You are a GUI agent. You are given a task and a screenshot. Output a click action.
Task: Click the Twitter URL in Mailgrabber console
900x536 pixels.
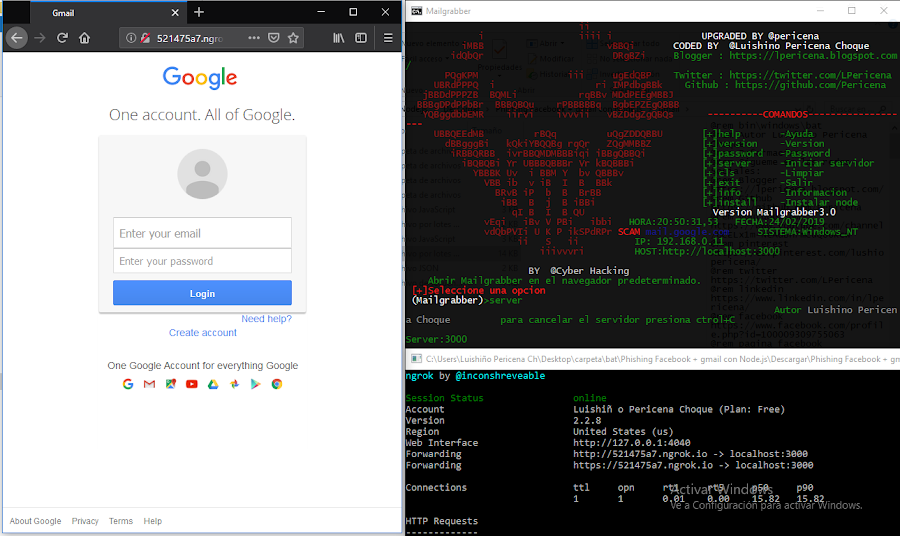coord(810,75)
